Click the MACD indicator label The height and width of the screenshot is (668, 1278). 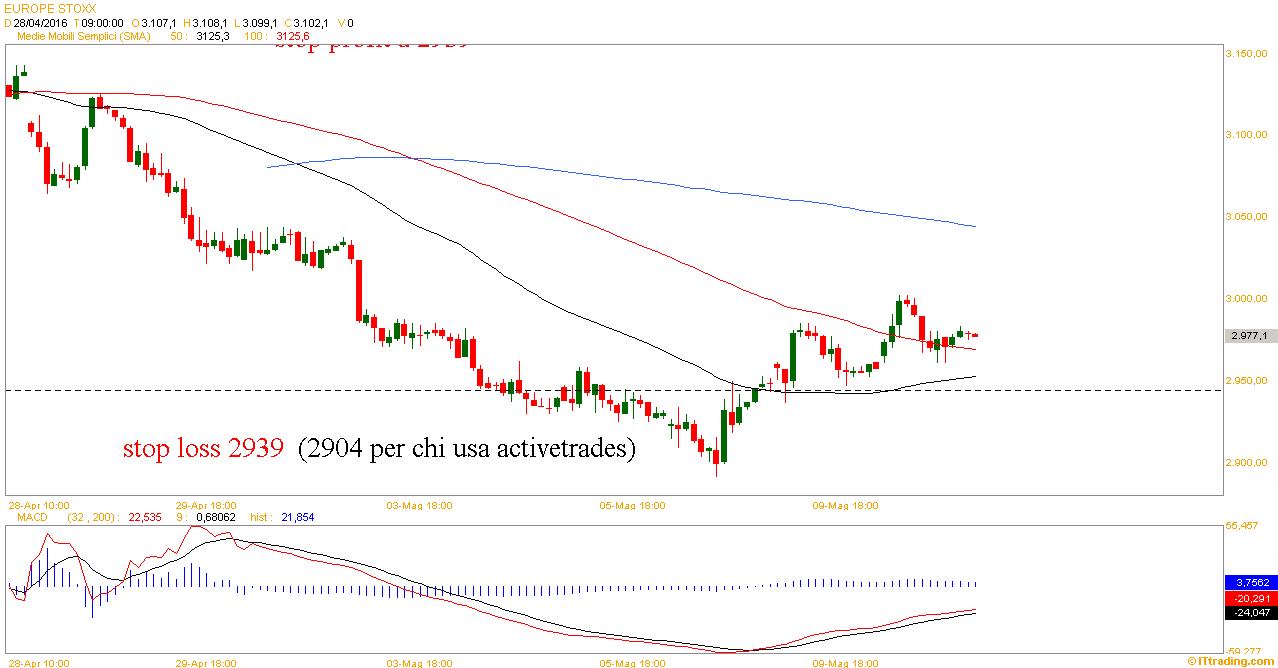32,517
